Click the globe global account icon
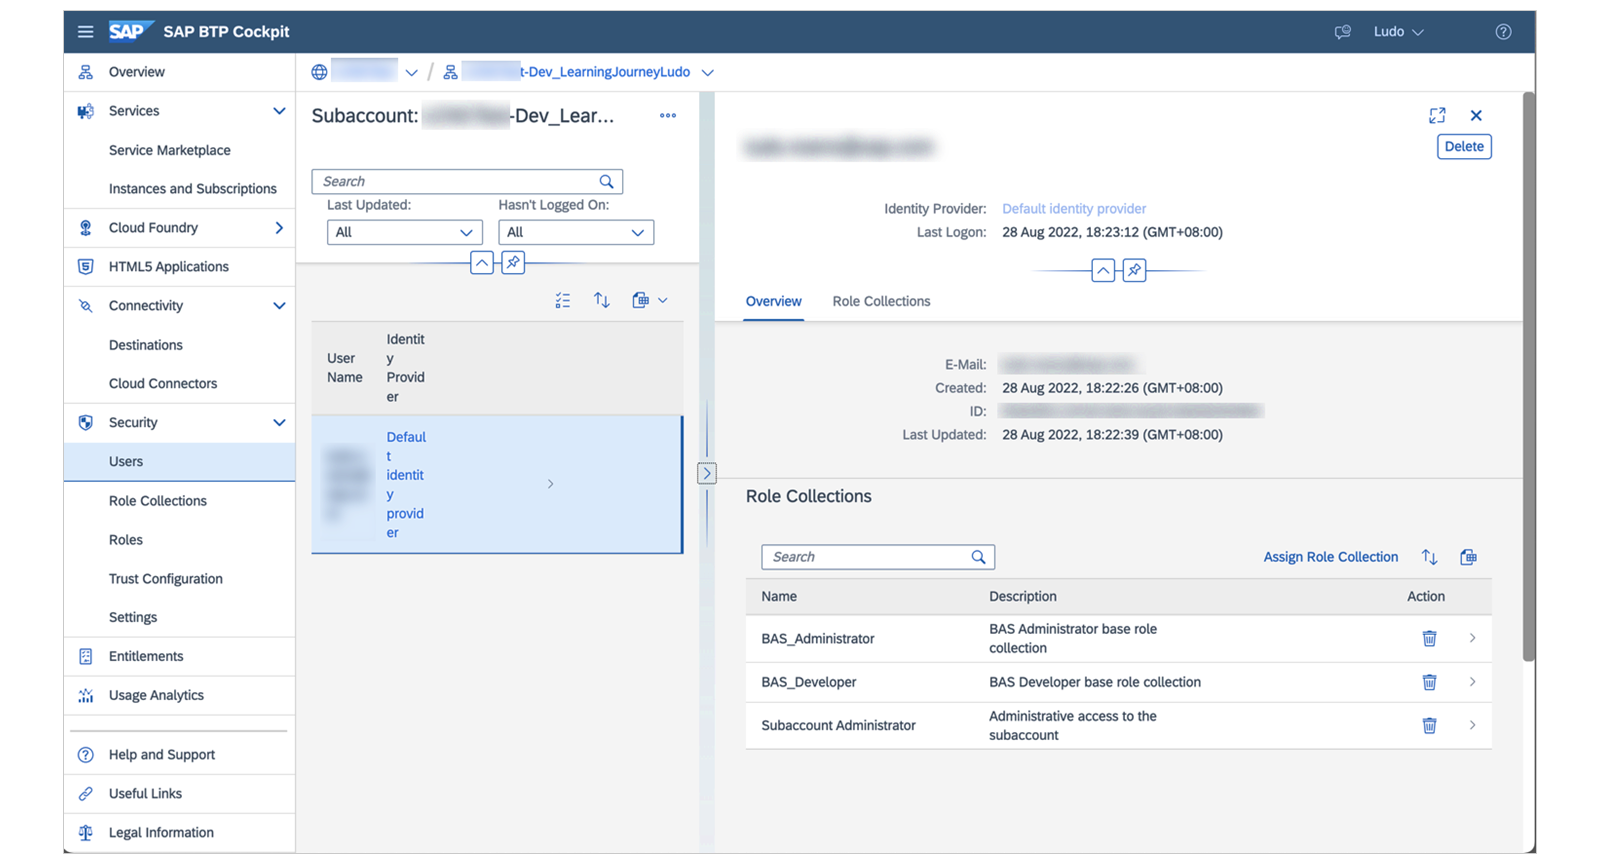 pos(319,72)
